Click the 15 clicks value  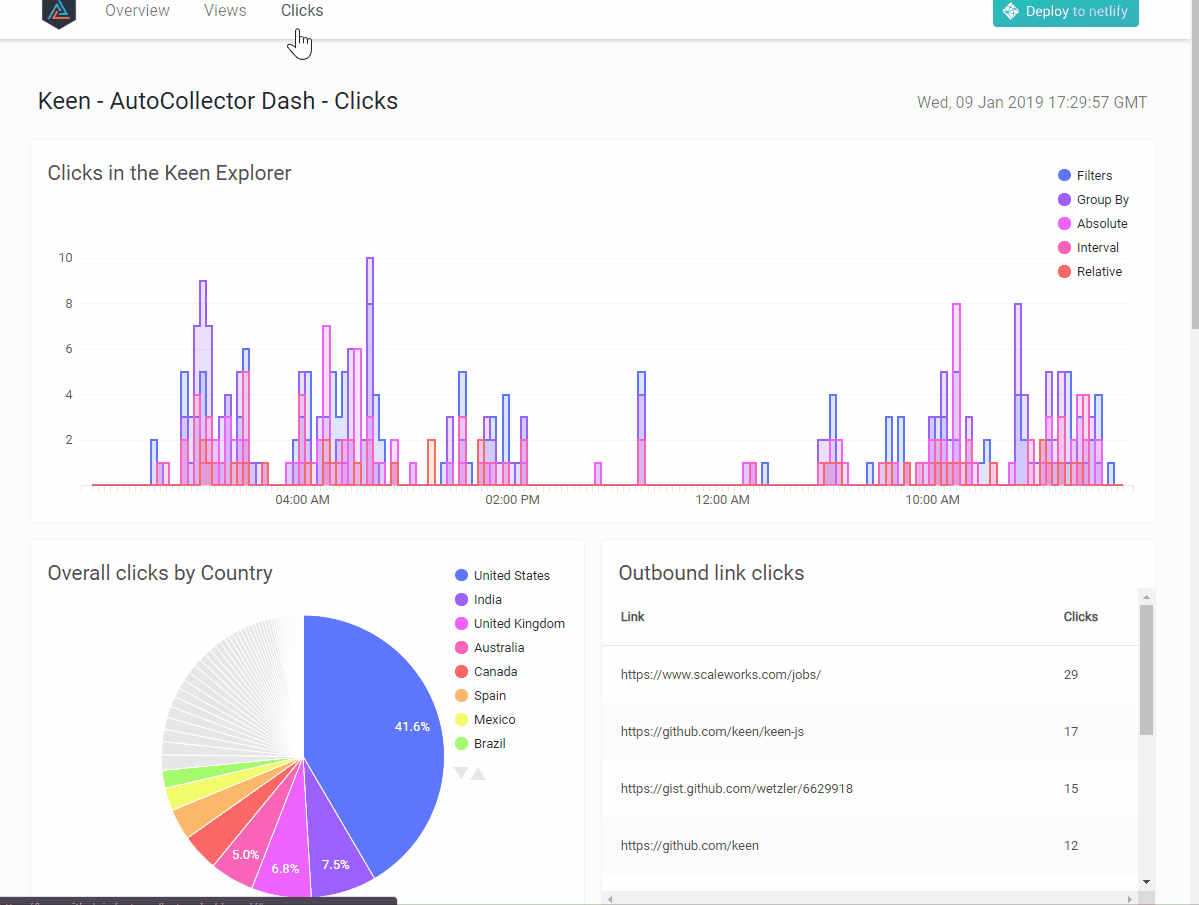[x=1071, y=789]
